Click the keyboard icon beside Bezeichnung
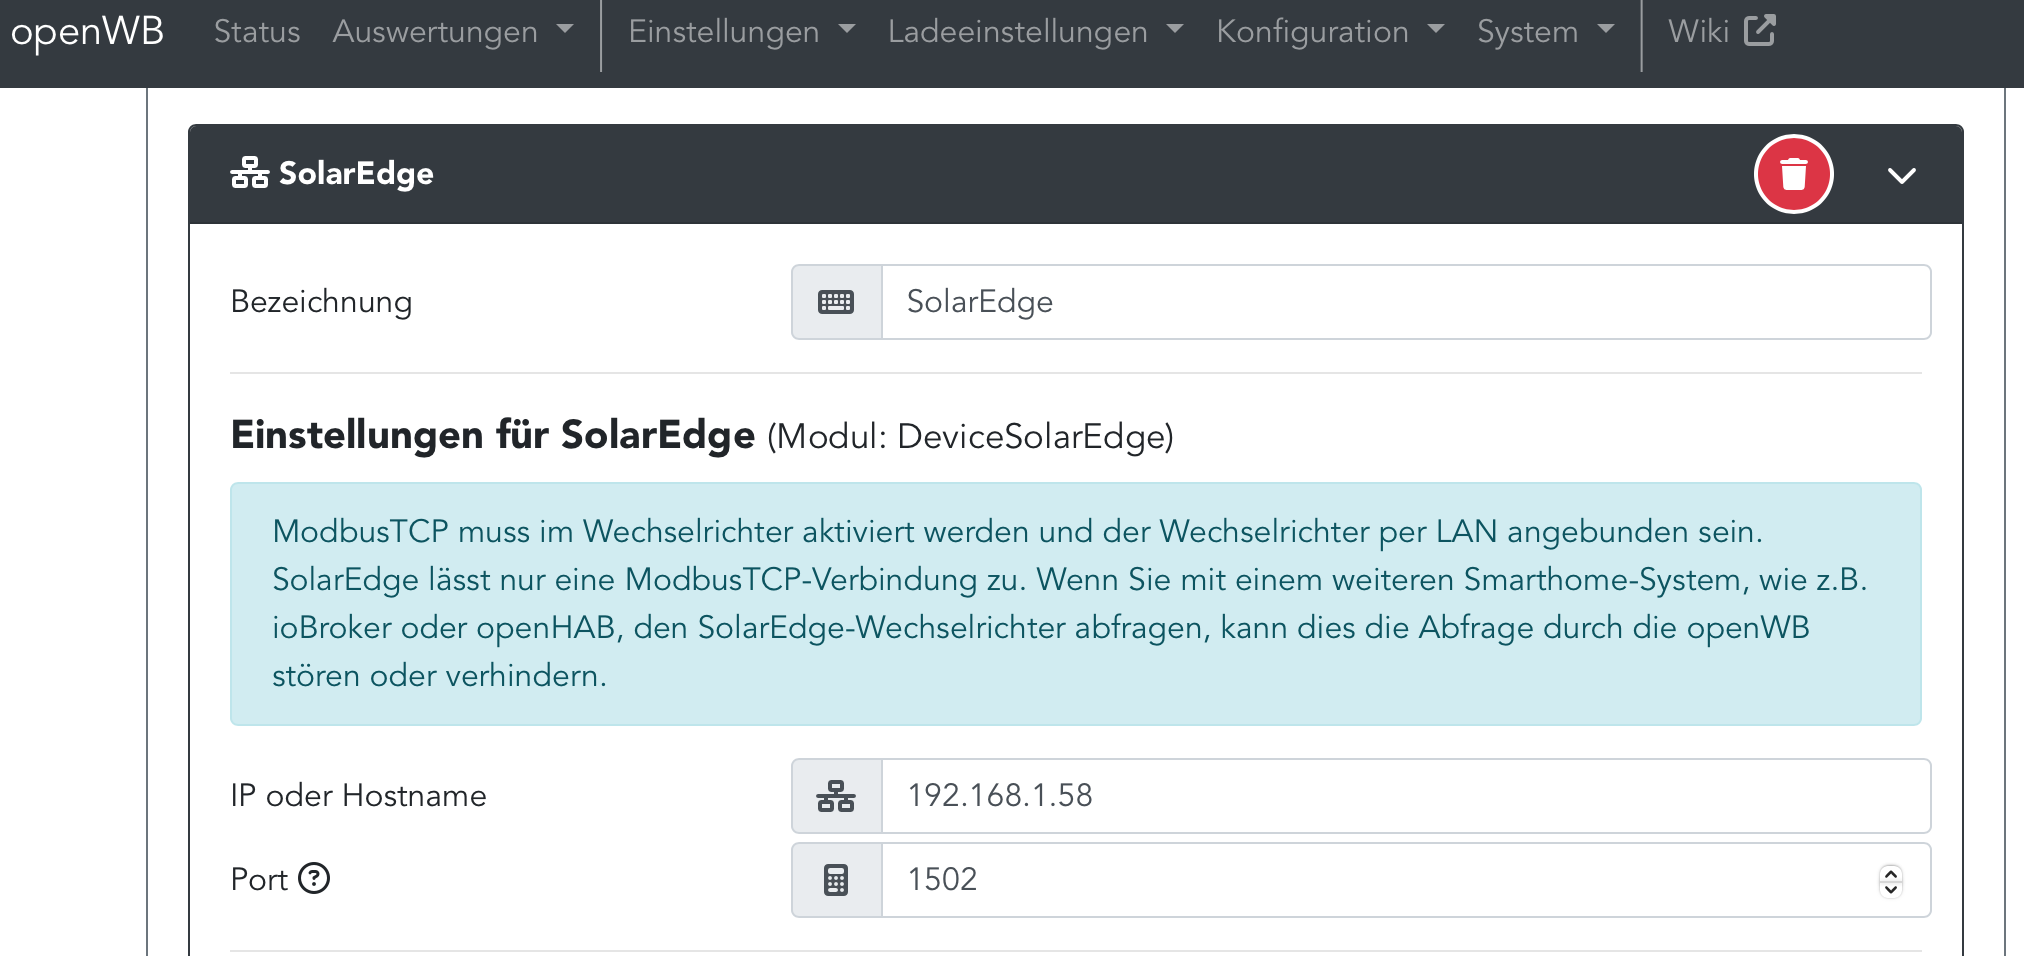The height and width of the screenshot is (956, 2024). [836, 302]
